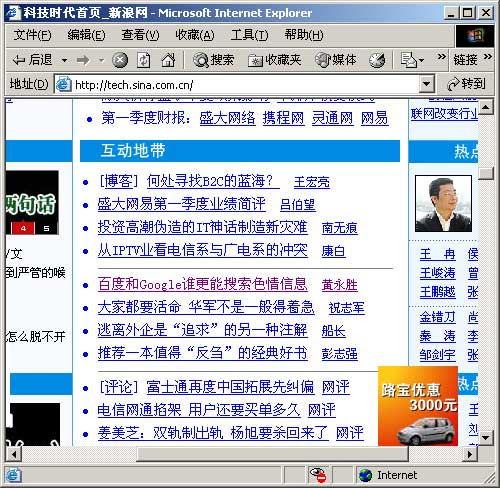Click the Windows logo throbber

475,36
